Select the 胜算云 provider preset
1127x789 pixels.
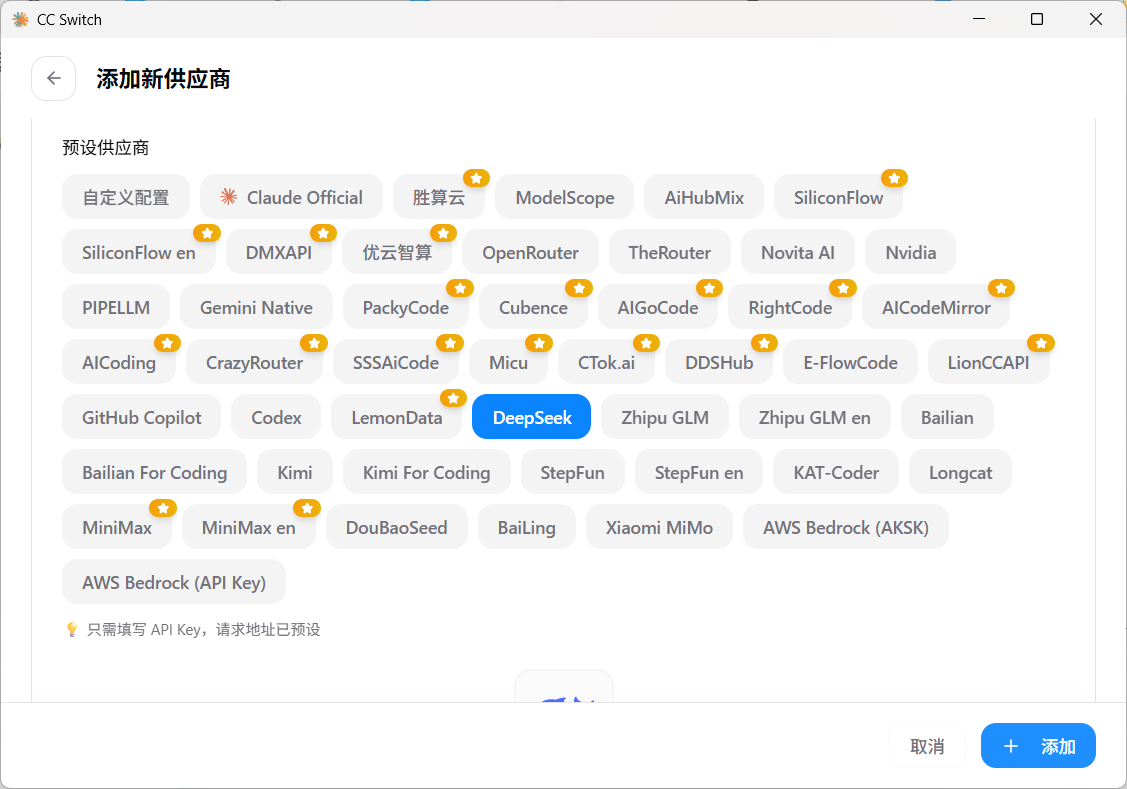[x=438, y=197]
